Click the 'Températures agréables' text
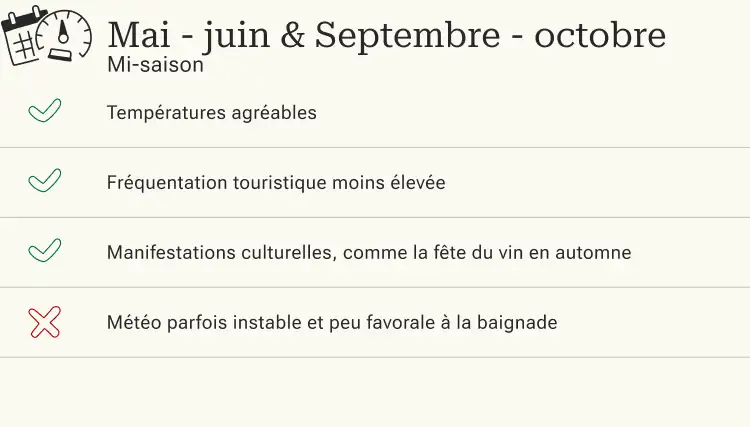 tap(211, 113)
